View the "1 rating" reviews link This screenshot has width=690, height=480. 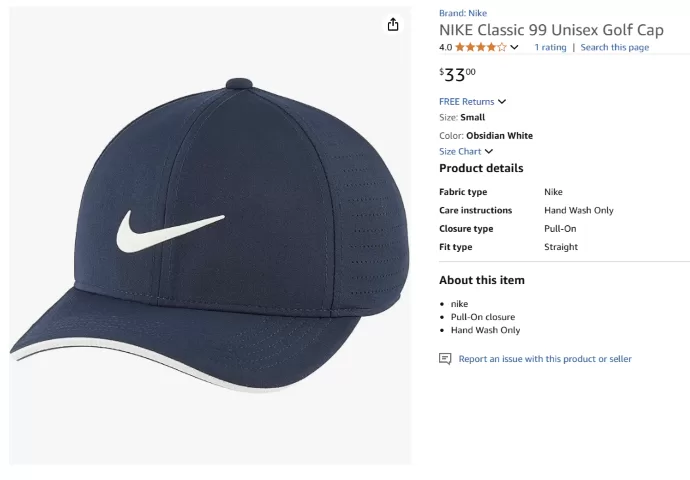550,47
